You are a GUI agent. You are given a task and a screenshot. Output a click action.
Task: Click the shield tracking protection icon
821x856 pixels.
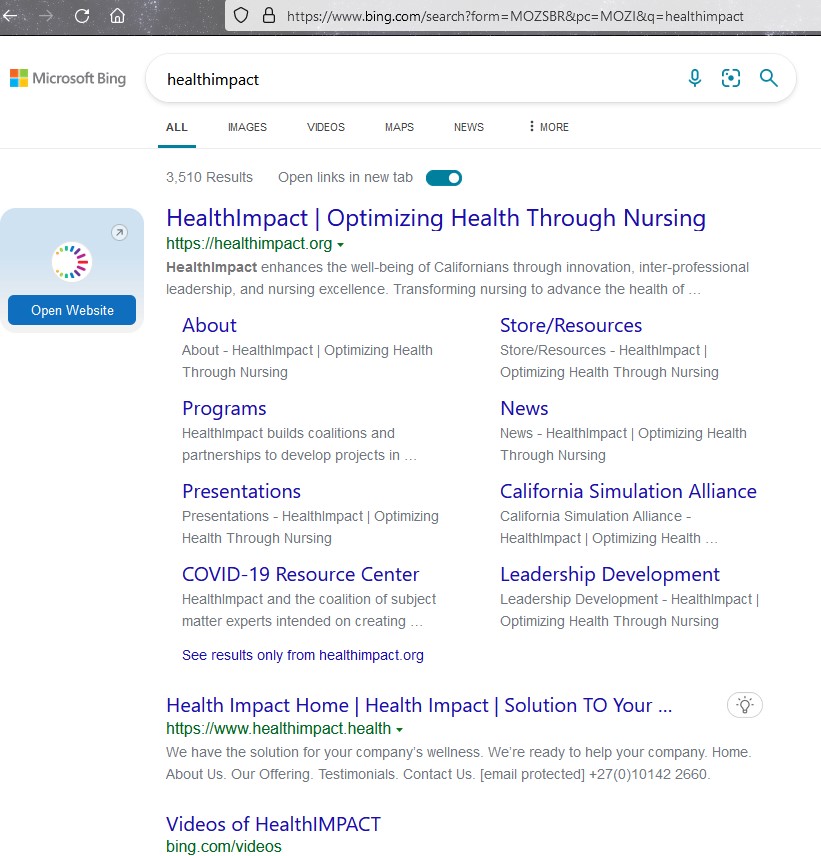(x=240, y=15)
